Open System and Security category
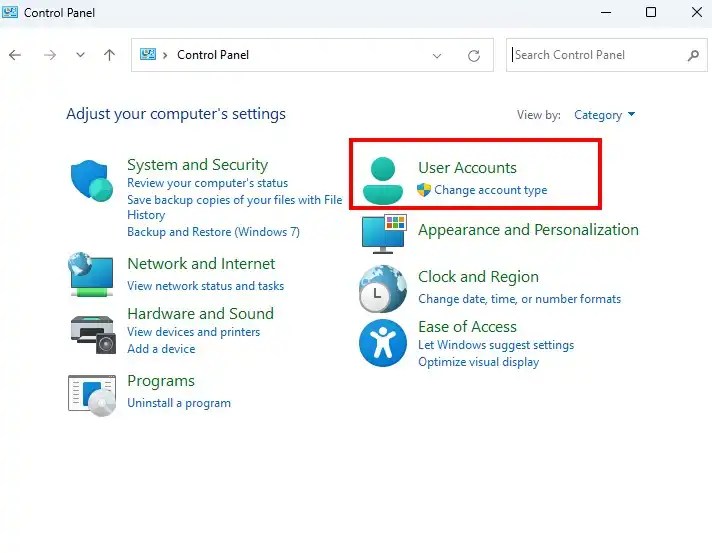The height and width of the screenshot is (553, 712). pos(198,164)
